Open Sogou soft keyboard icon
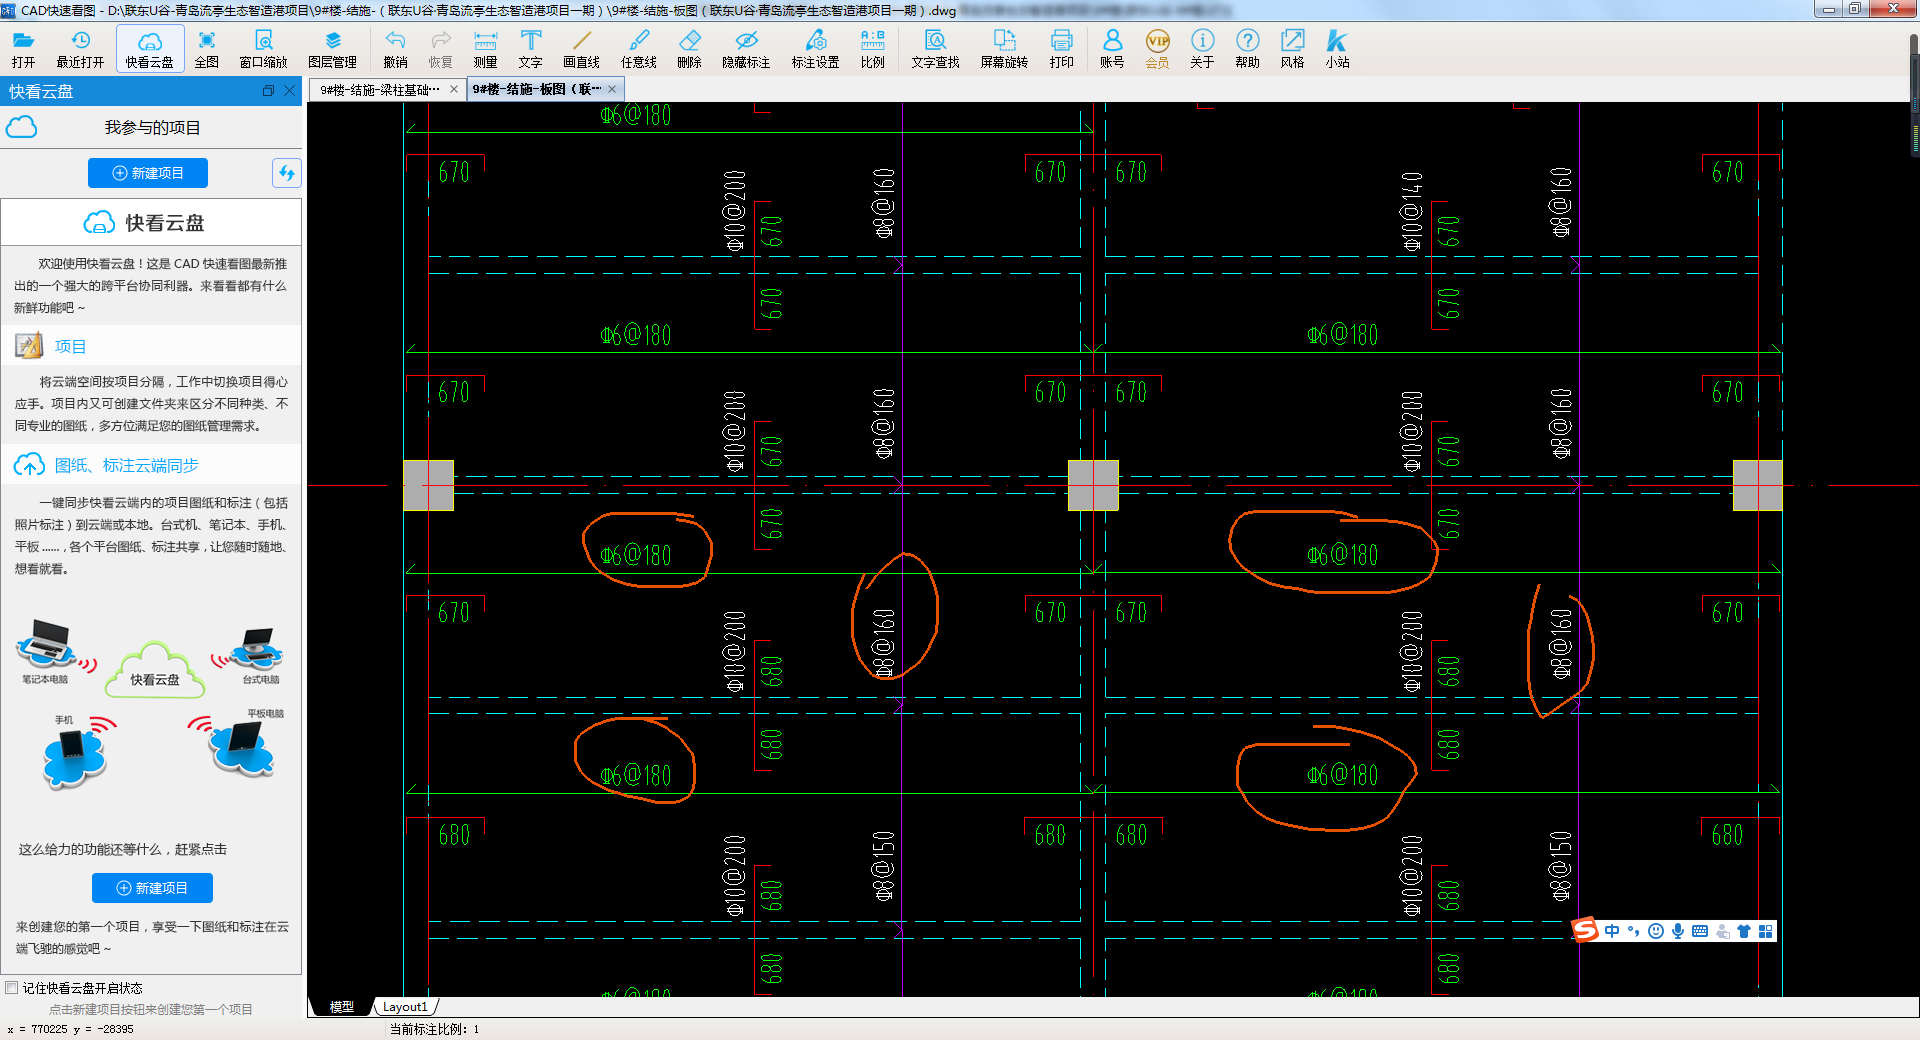This screenshot has width=1920, height=1040. [x=1700, y=931]
